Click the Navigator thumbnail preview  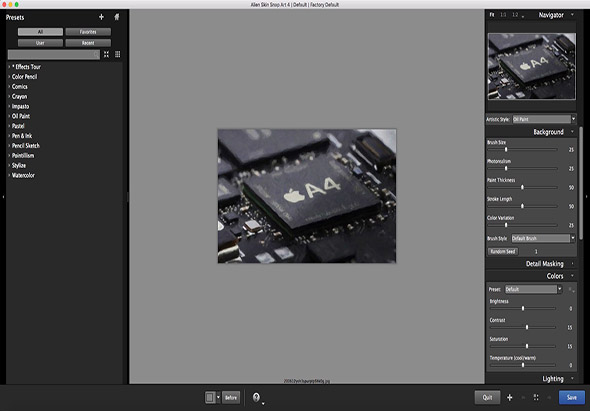tap(532, 66)
